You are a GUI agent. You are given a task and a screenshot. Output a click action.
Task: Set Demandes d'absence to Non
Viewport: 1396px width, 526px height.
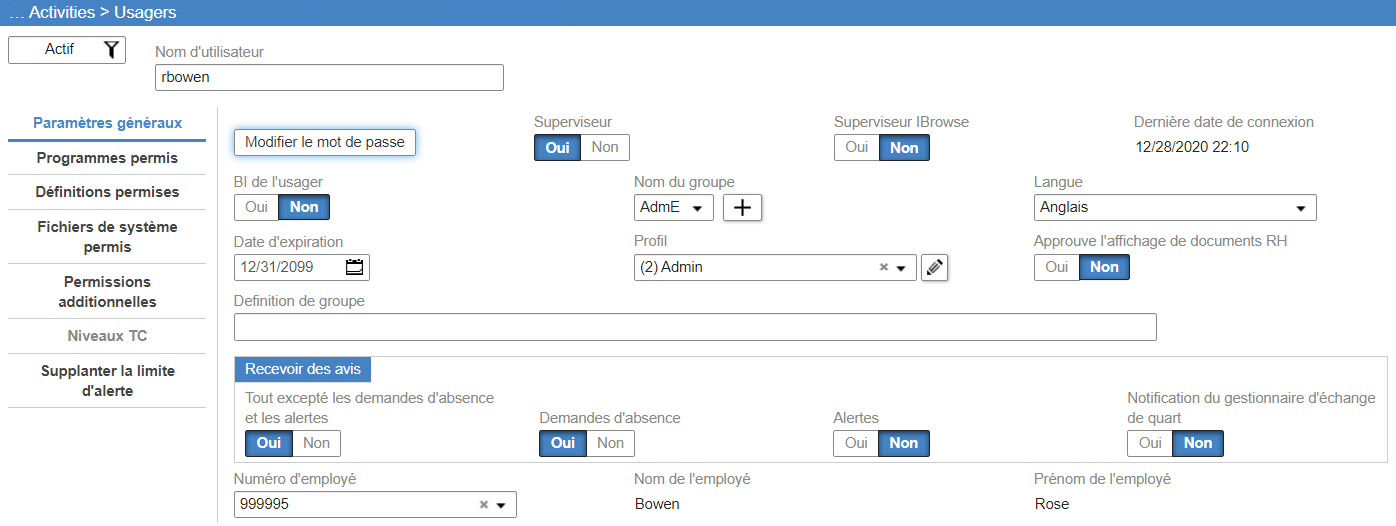point(610,443)
